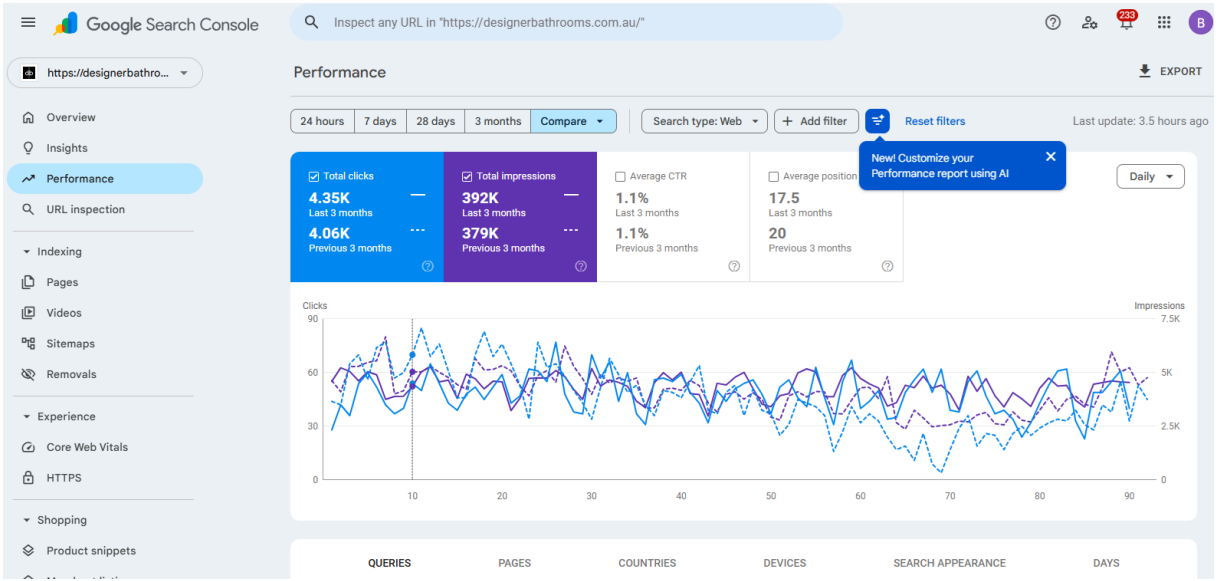
Task: Open the help question mark icon
Action: [1053, 23]
